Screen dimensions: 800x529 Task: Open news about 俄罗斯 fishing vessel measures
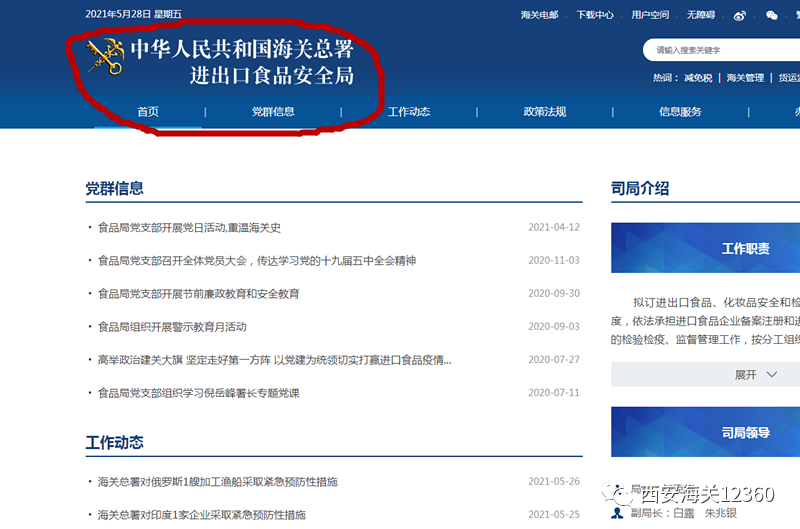pyautogui.click(x=217, y=482)
